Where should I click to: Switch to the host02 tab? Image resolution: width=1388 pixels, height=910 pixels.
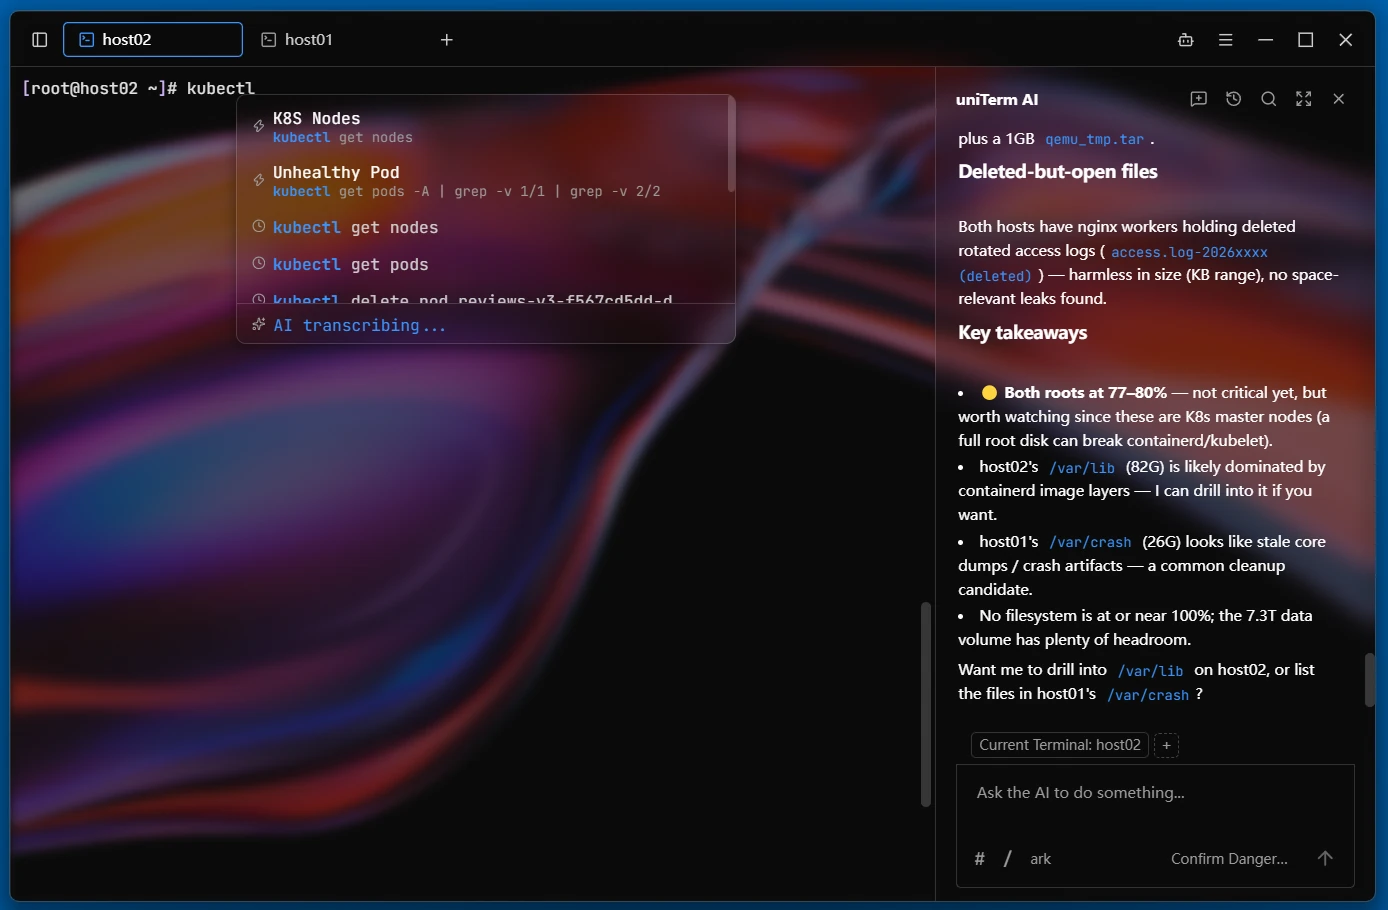tap(153, 40)
